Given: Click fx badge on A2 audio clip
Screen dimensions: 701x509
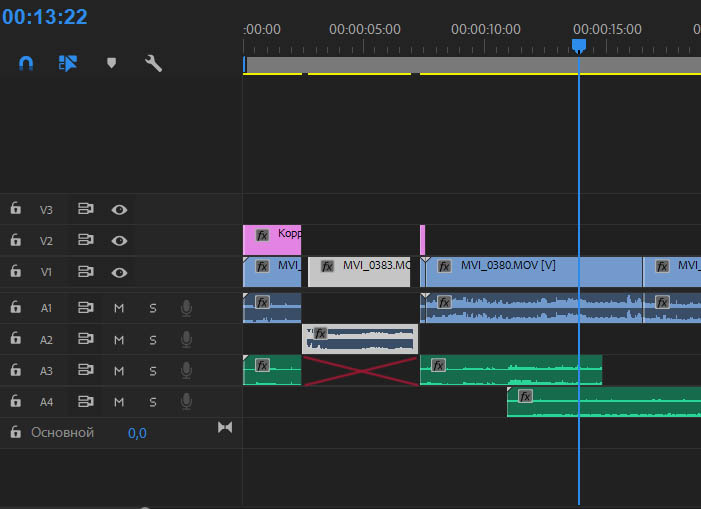Looking at the screenshot, I should 320,333.
